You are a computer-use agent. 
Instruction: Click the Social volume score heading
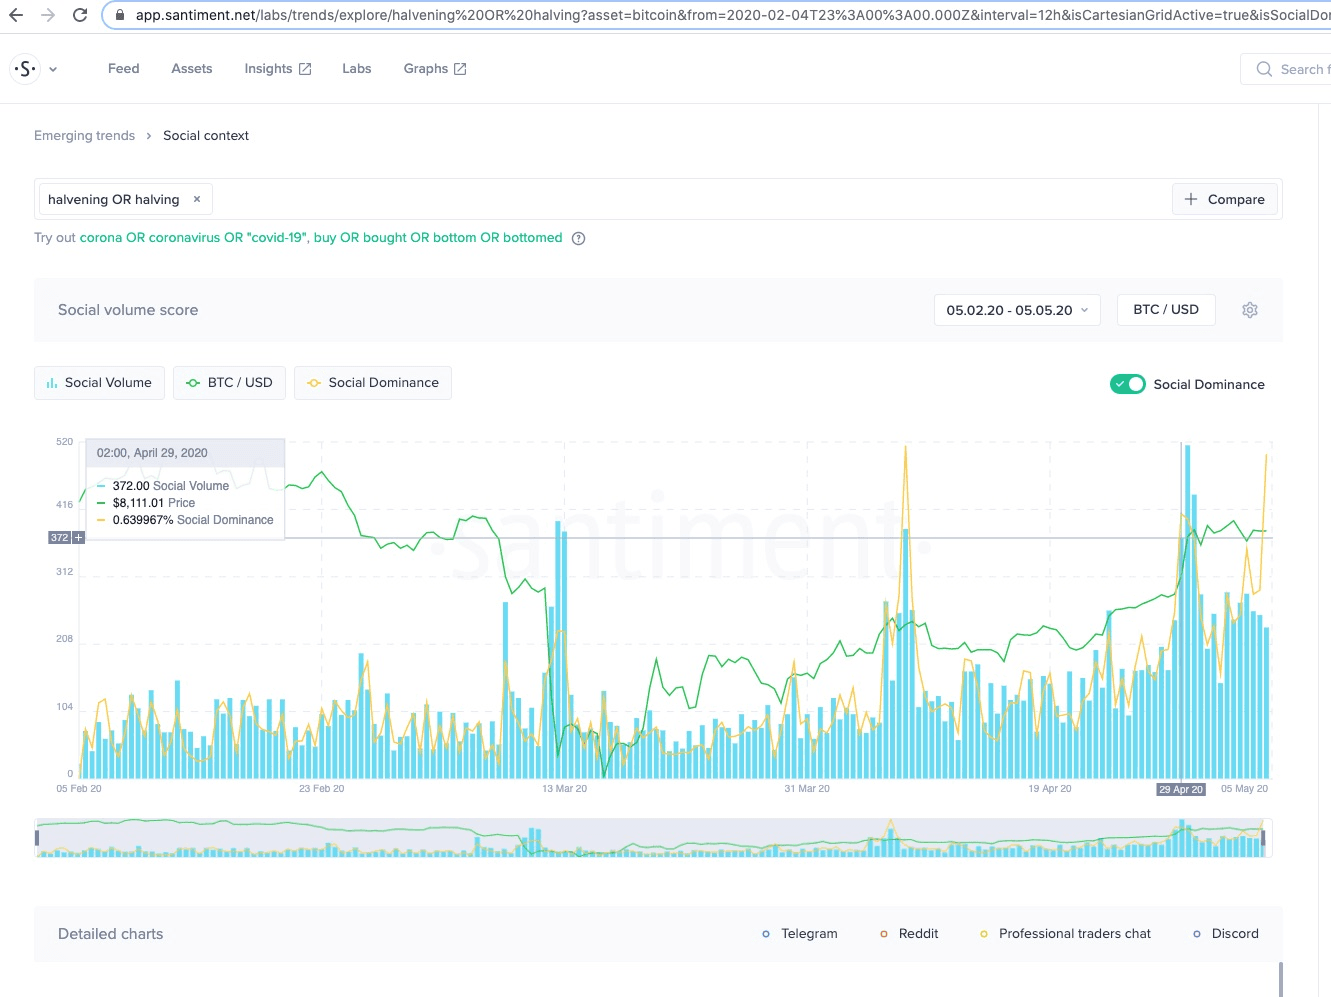[128, 310]
